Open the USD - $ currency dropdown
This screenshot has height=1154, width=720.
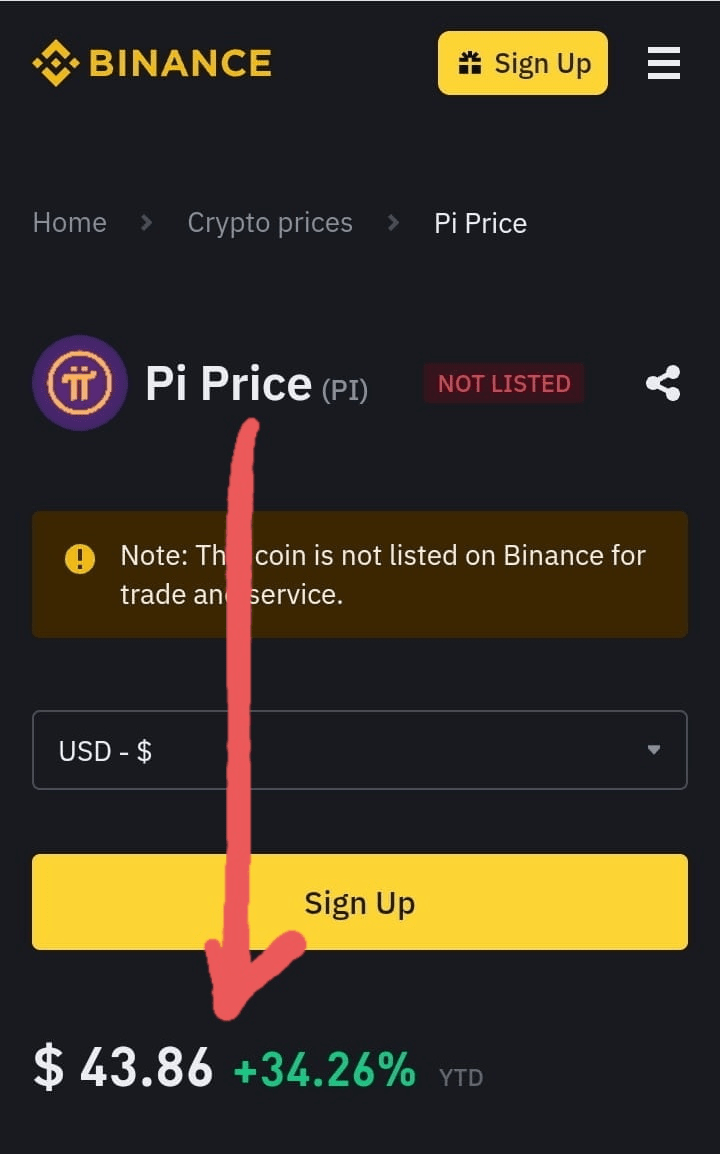tap(340, 750)
